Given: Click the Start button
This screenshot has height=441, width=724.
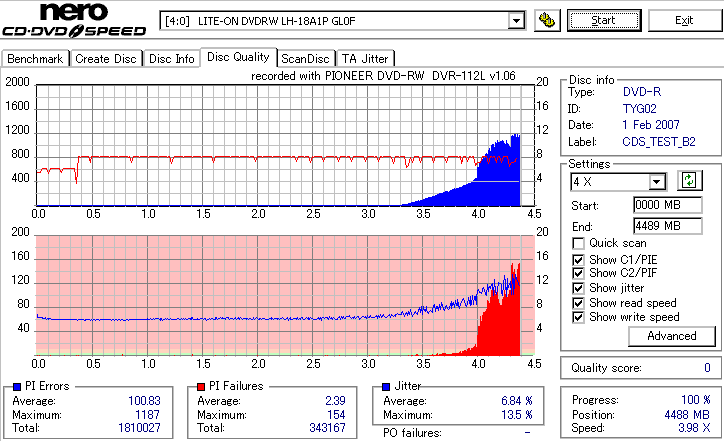Looking at the screenshot, I should point(604,20).
